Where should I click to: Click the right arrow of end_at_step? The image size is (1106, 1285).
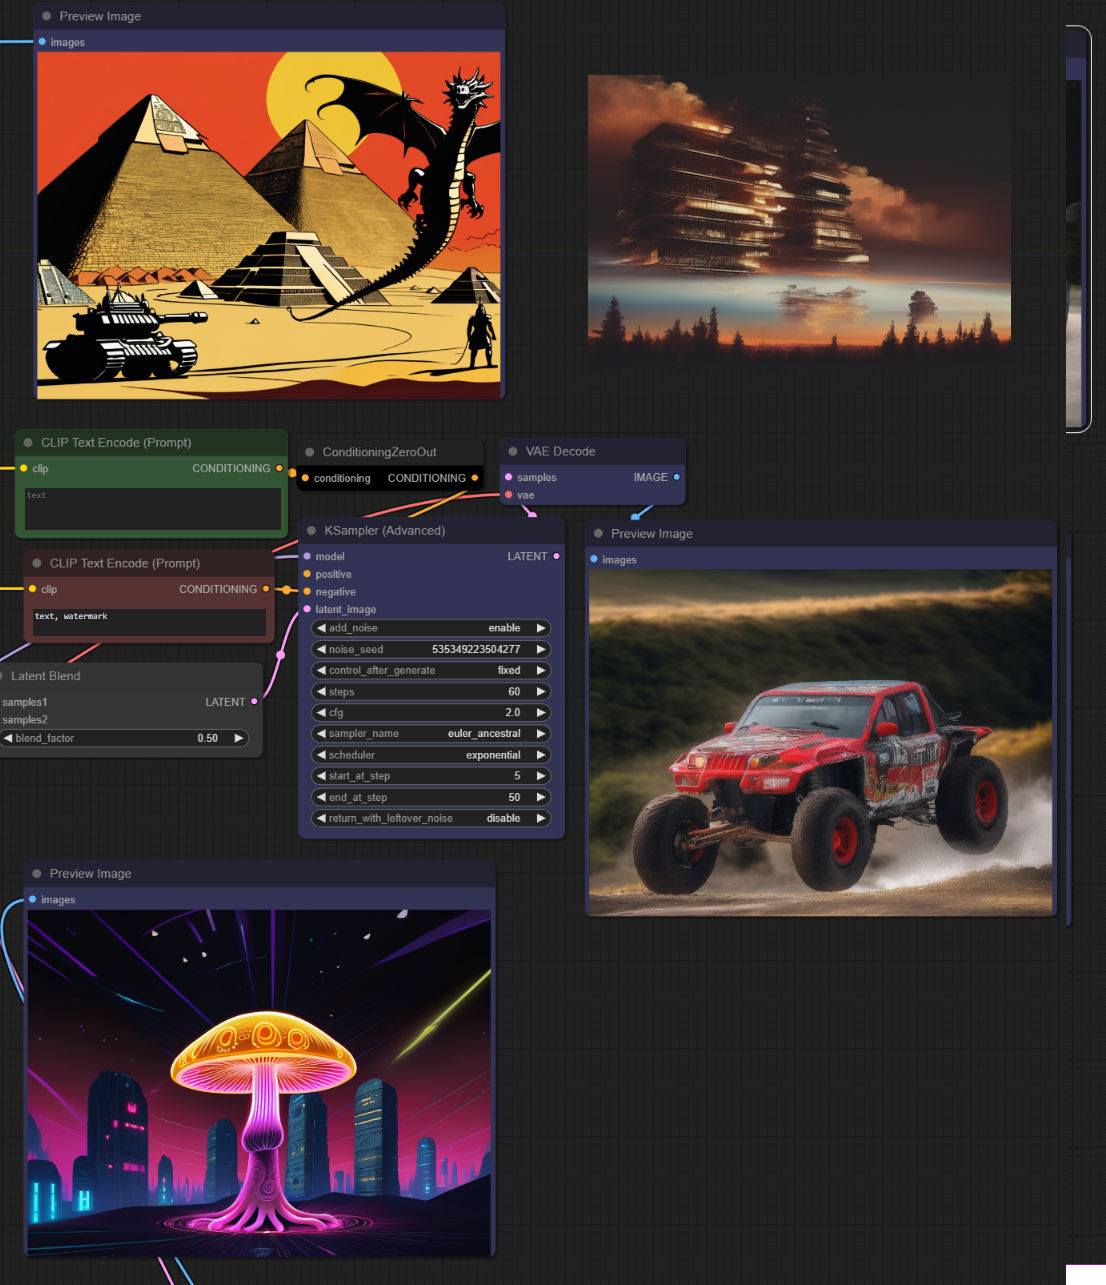(541, 797)
